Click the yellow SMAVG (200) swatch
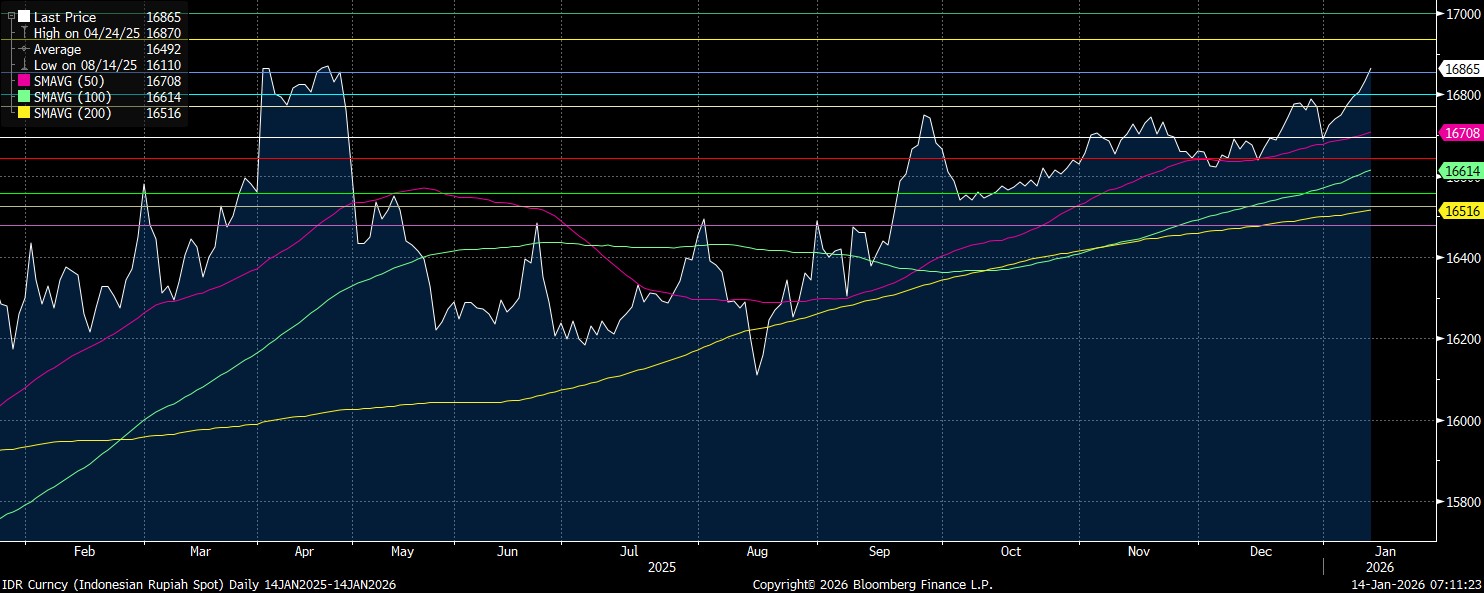Screen dimensions: 1484x593 coord(24,113)
